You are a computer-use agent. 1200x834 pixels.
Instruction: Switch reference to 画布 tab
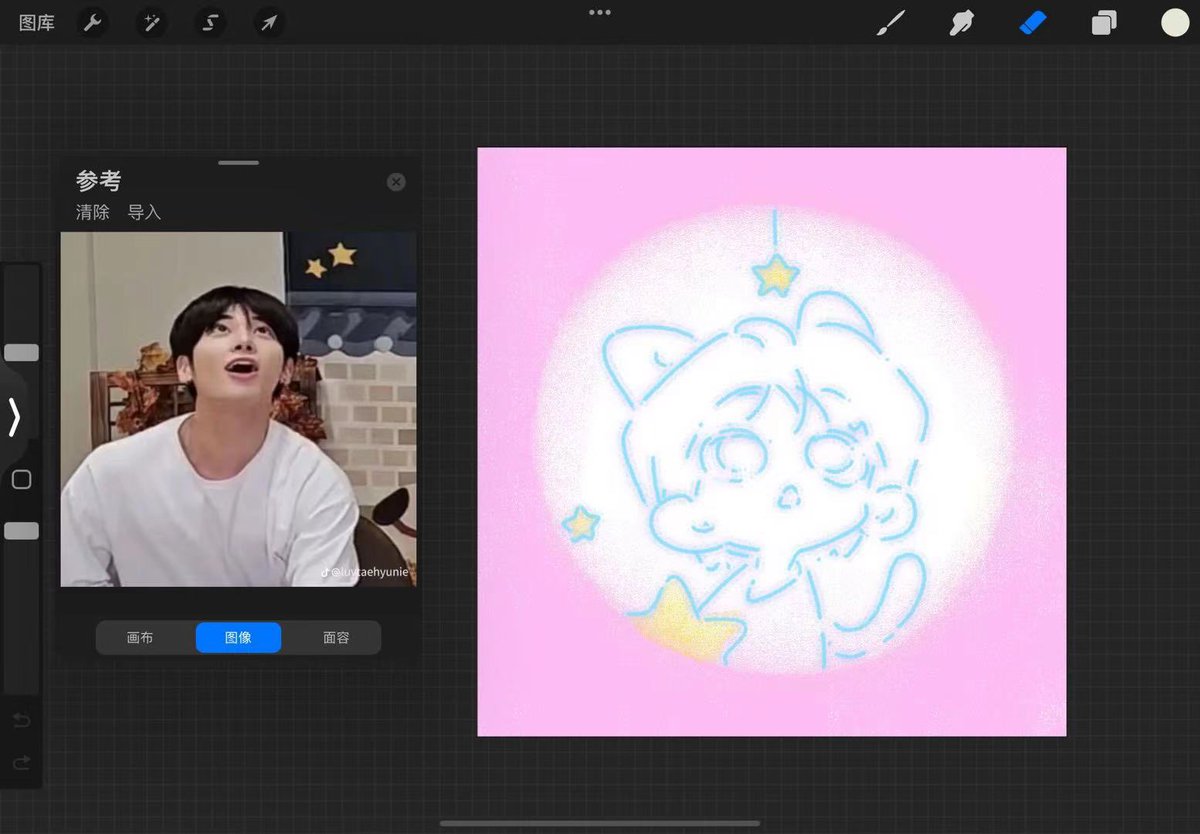[x=140, y=637]
